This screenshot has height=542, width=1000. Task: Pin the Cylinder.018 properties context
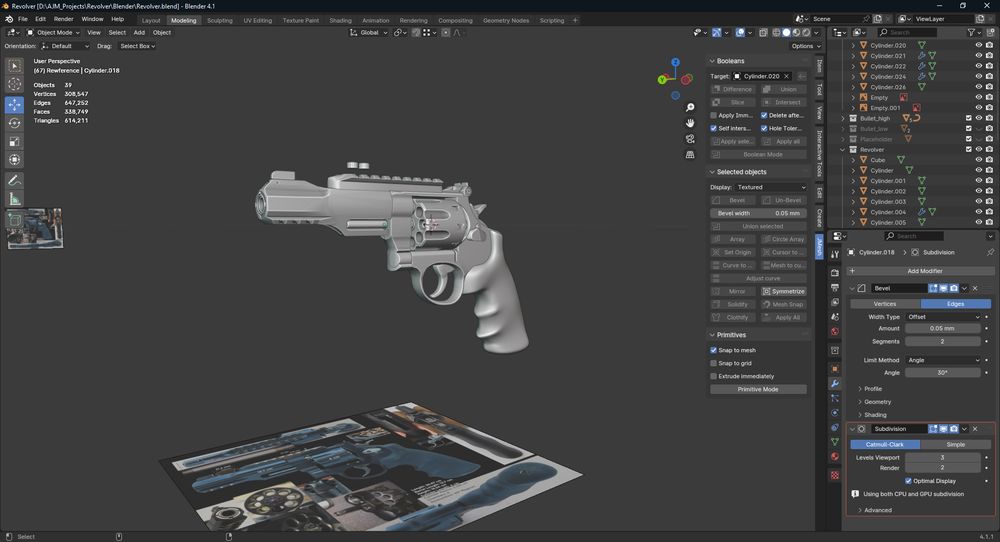[x=990, y=253]
